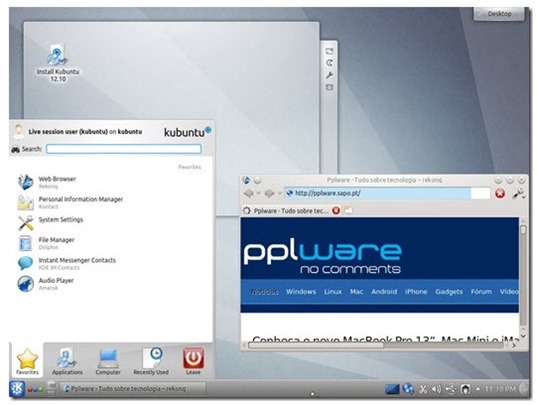Click rekonq on-all-desktops title bar button
The height and width of the screenshot is (405, 537).
(258, 180)
